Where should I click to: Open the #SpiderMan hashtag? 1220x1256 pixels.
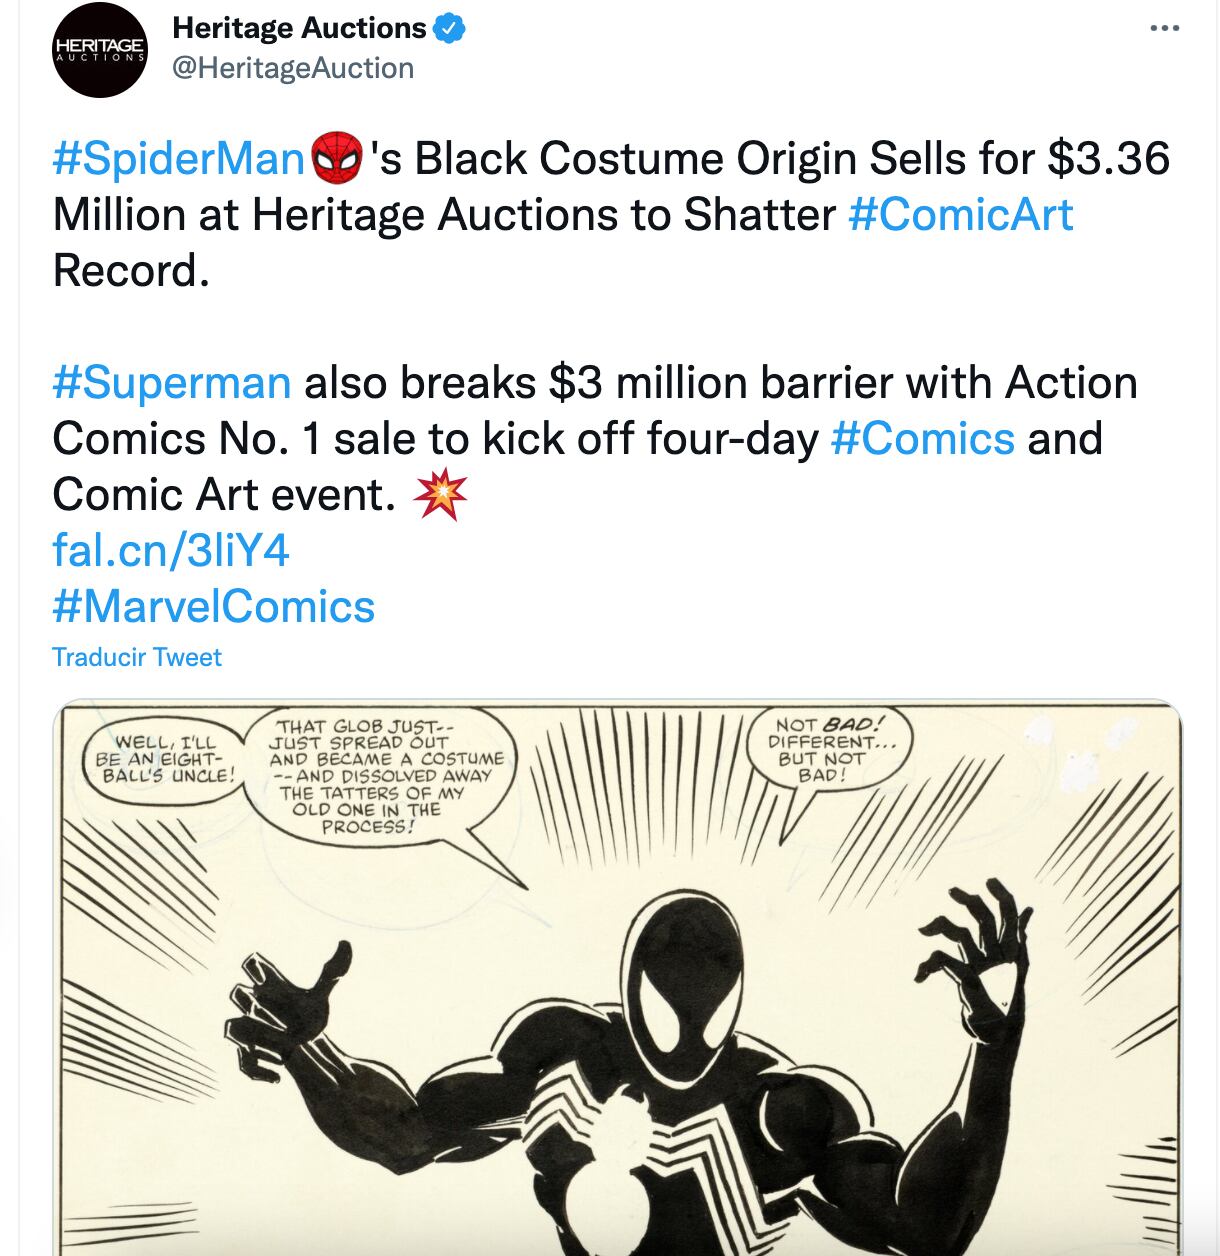[x=178, y=159]
